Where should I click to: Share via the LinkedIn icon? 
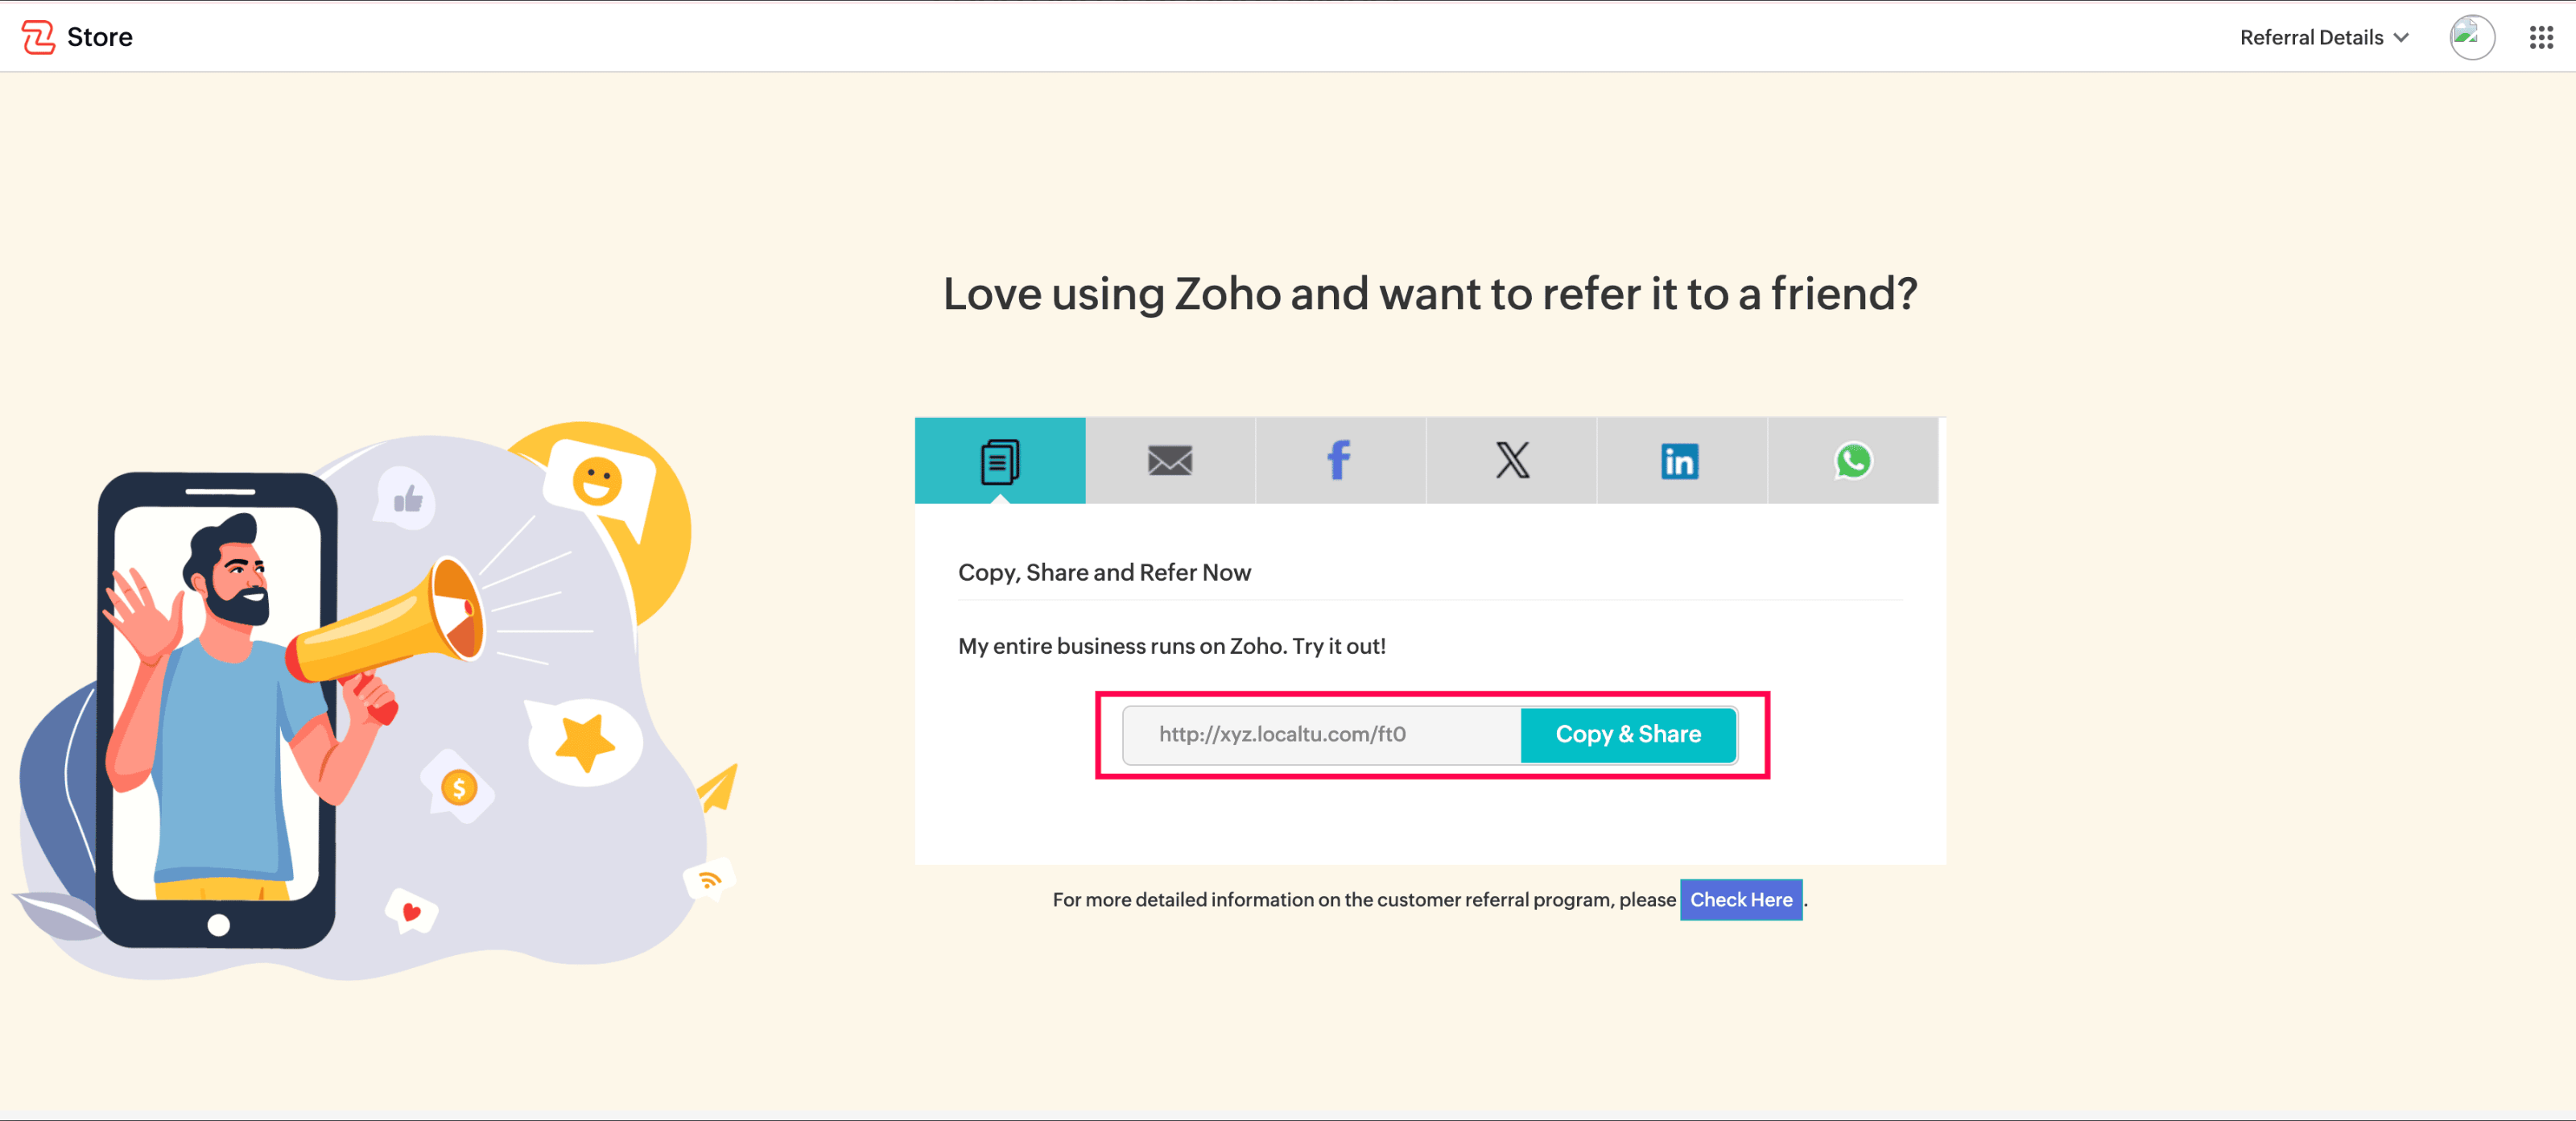(1680, 461)
